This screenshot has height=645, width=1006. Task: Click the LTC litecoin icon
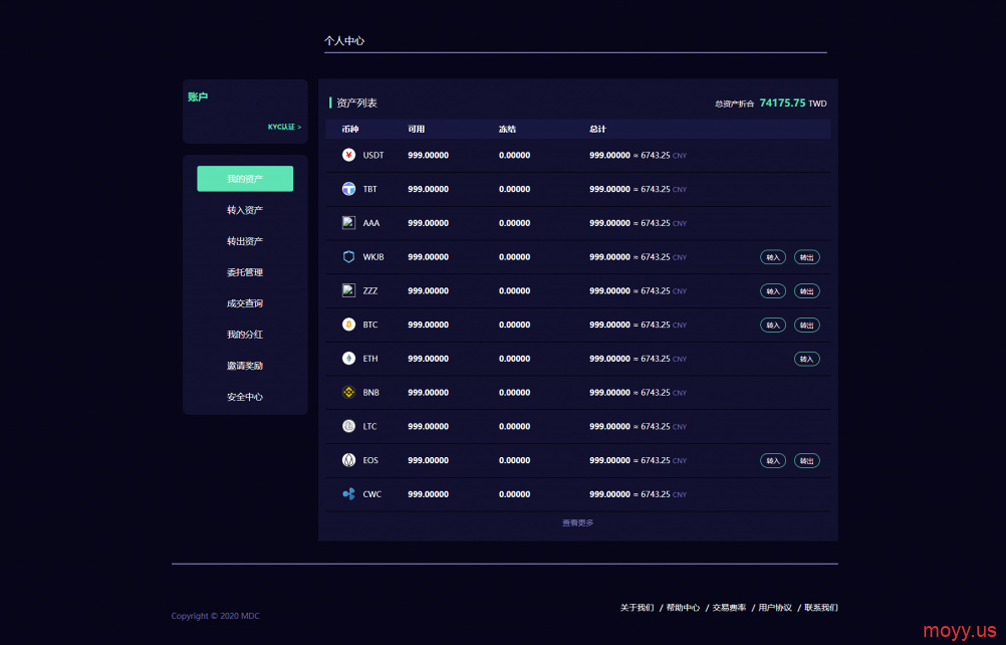(x=348, y=426)
